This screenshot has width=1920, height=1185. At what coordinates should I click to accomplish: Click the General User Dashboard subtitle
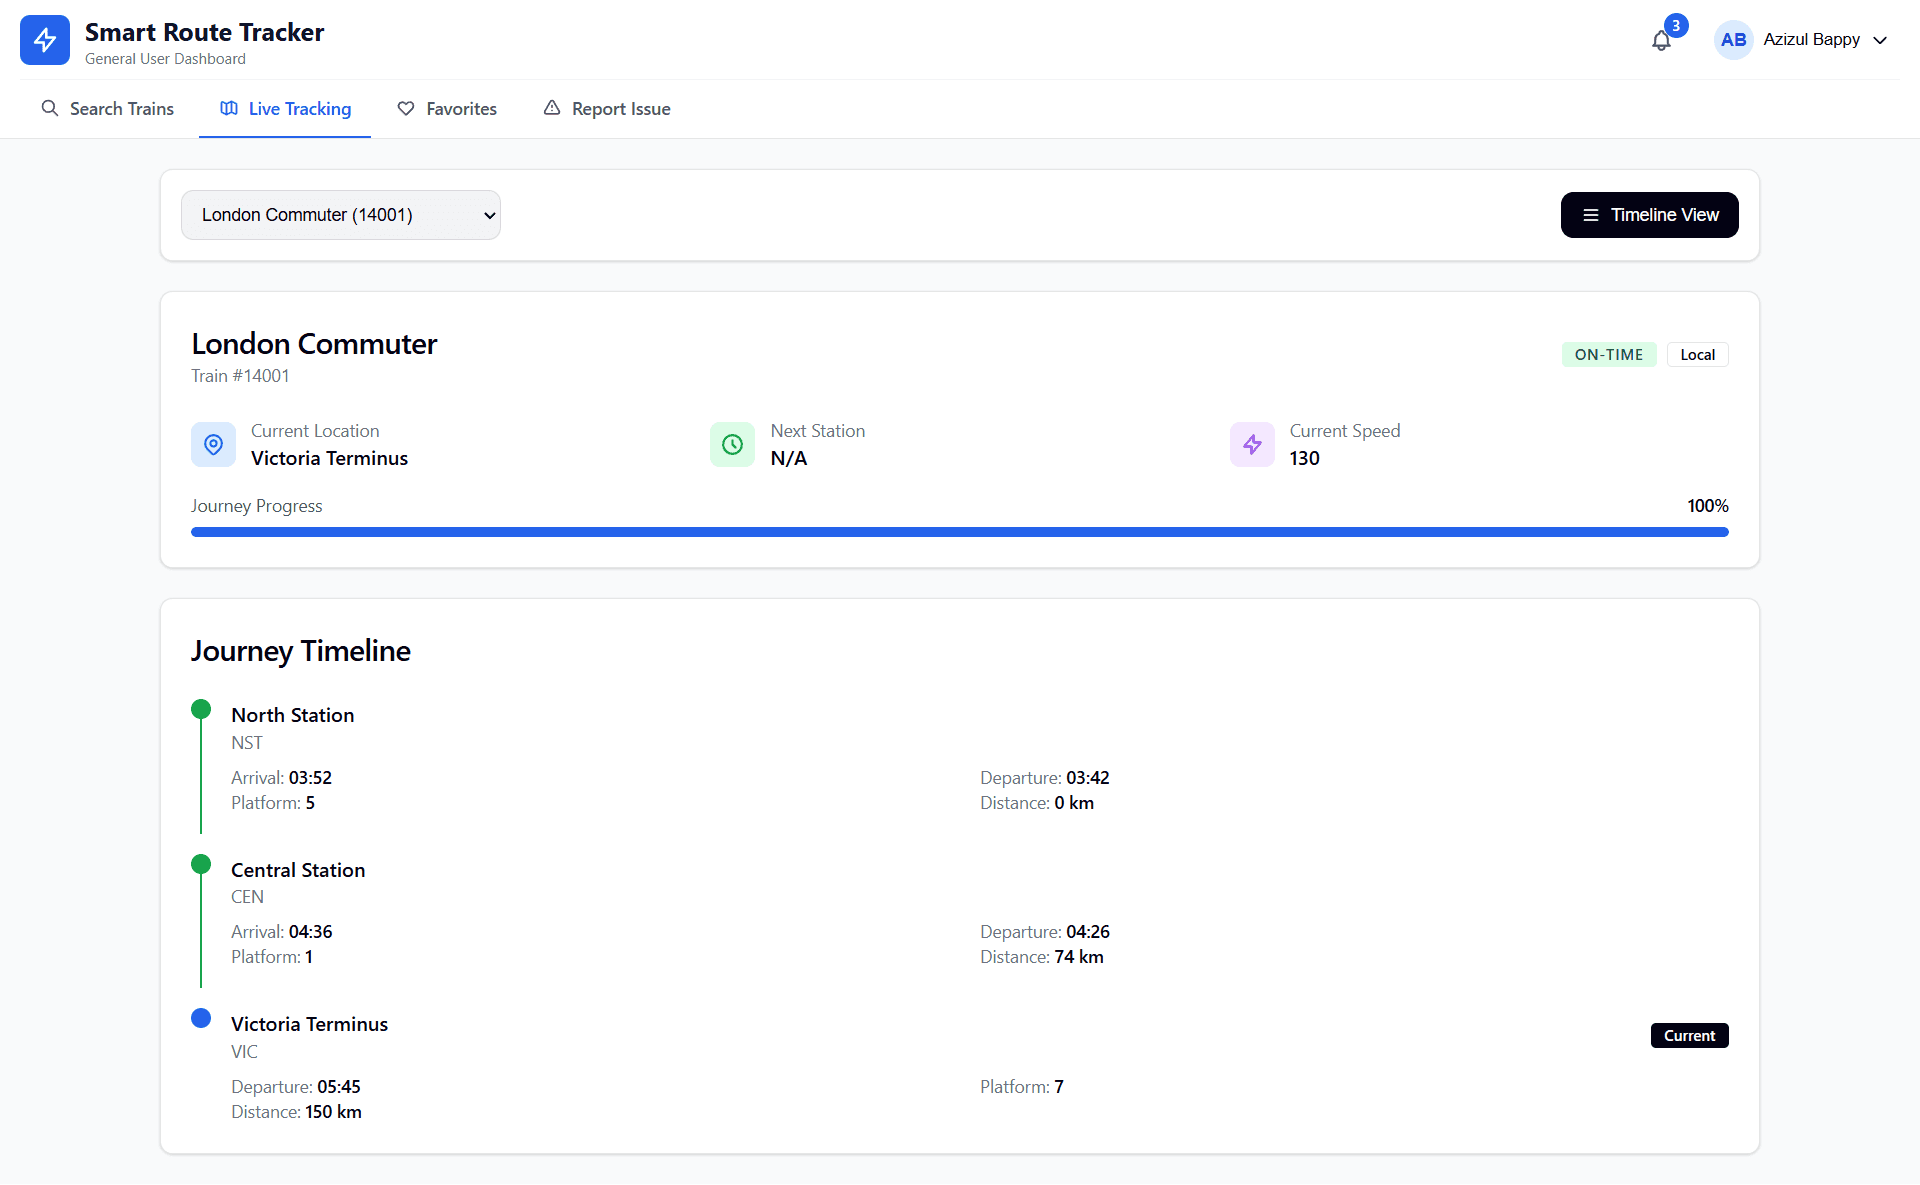pyautogui.click(x=165, y=59)
